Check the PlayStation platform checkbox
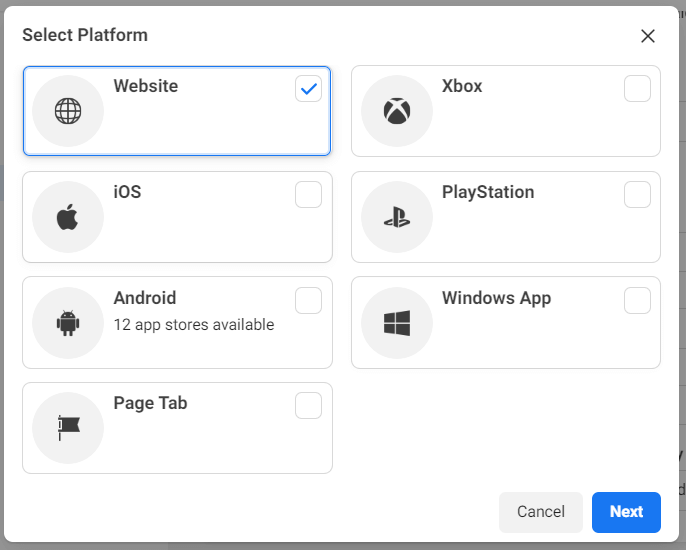The image size is (686, 550). (637, 195)
